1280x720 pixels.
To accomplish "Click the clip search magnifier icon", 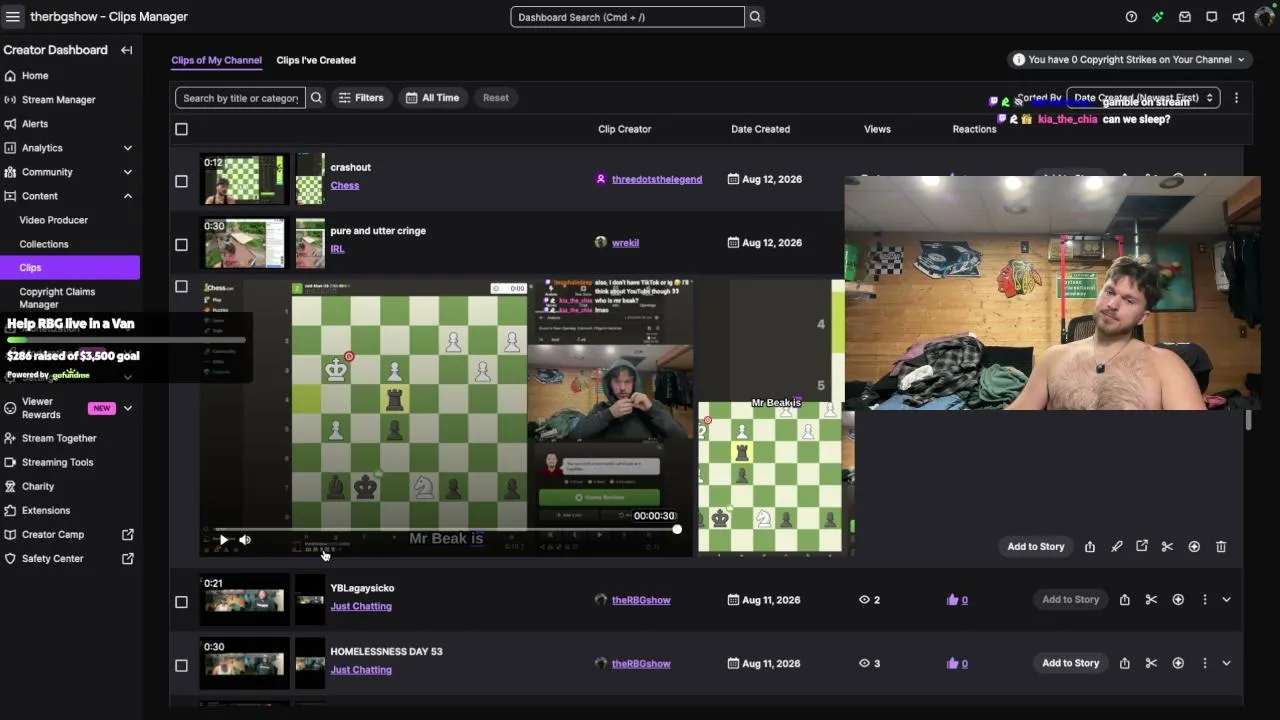I will (x=316, y=98).
